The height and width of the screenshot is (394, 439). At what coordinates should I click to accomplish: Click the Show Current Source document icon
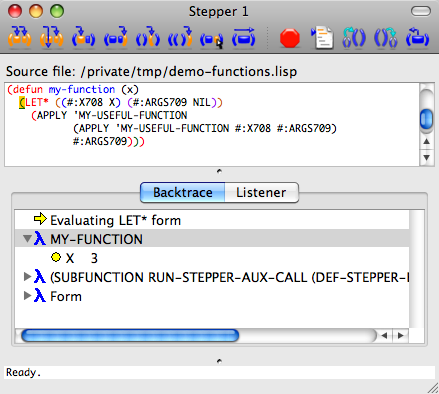(x=322, y=38)
